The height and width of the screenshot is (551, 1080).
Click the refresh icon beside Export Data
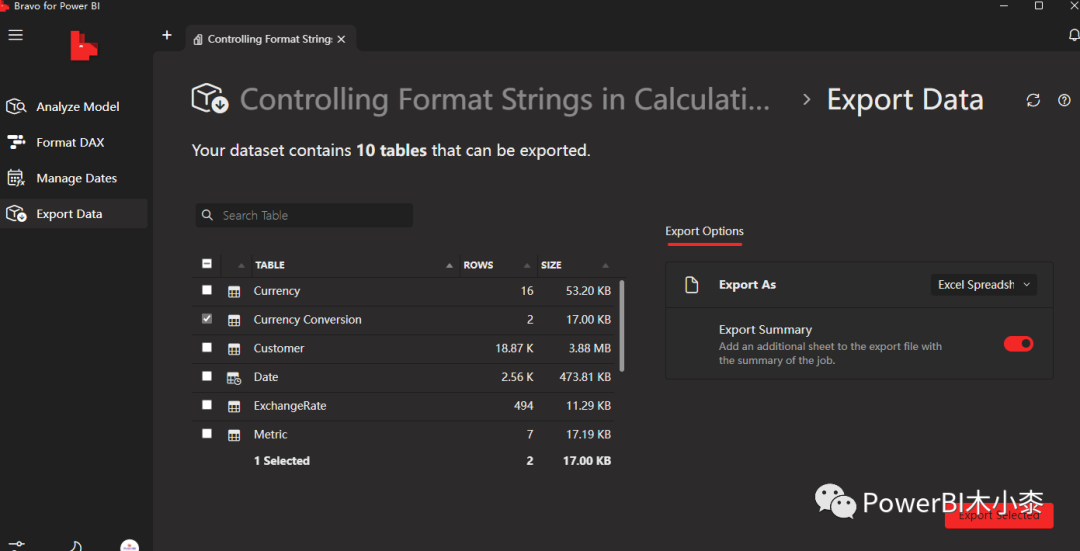1033,100
